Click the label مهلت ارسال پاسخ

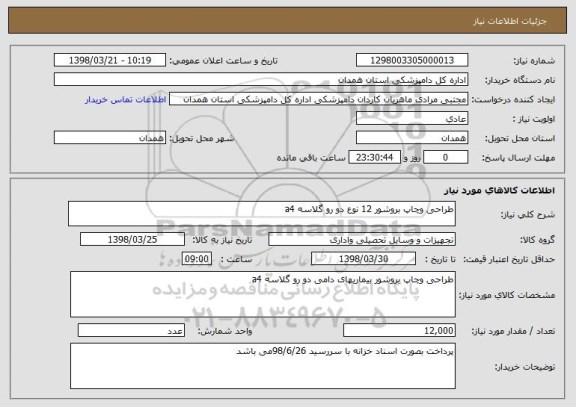pyautogui.click(x=518, y=158)
